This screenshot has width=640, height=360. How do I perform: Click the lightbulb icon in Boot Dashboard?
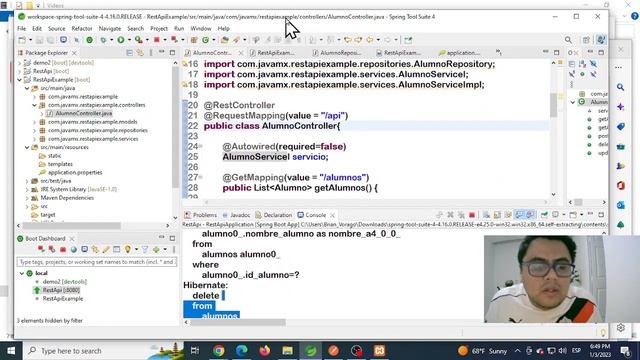click(x=128, y=249)
